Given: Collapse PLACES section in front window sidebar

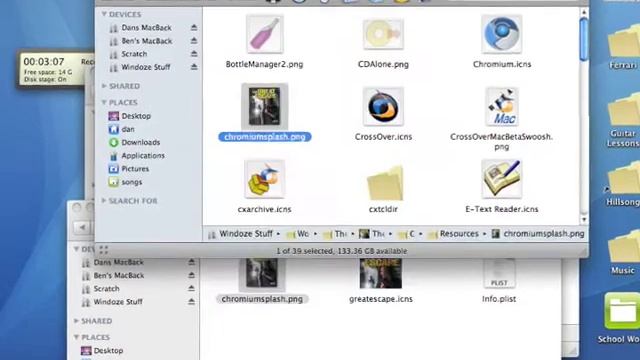Looking at the screenshot, I should (x=104, y=102).
